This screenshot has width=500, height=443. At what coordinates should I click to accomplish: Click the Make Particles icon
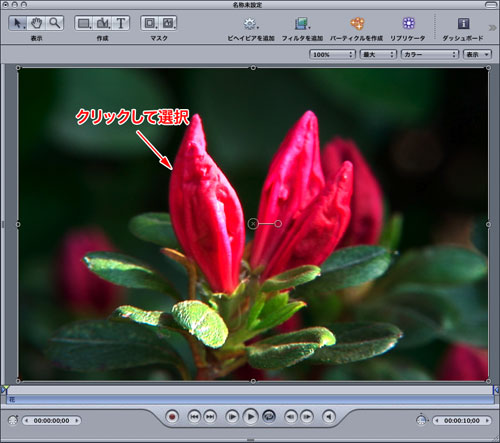[357, 23]
